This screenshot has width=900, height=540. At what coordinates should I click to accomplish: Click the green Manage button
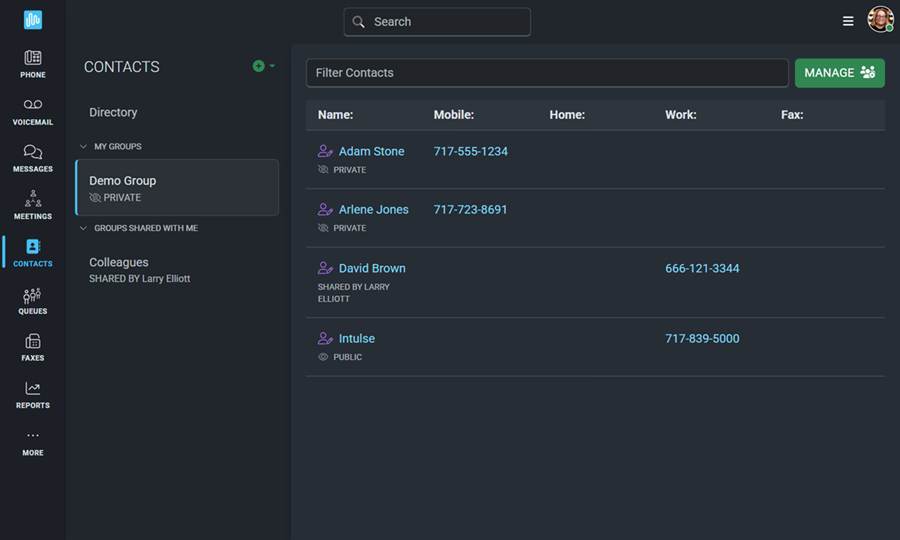pyautogui.click(x=839, y=73)
